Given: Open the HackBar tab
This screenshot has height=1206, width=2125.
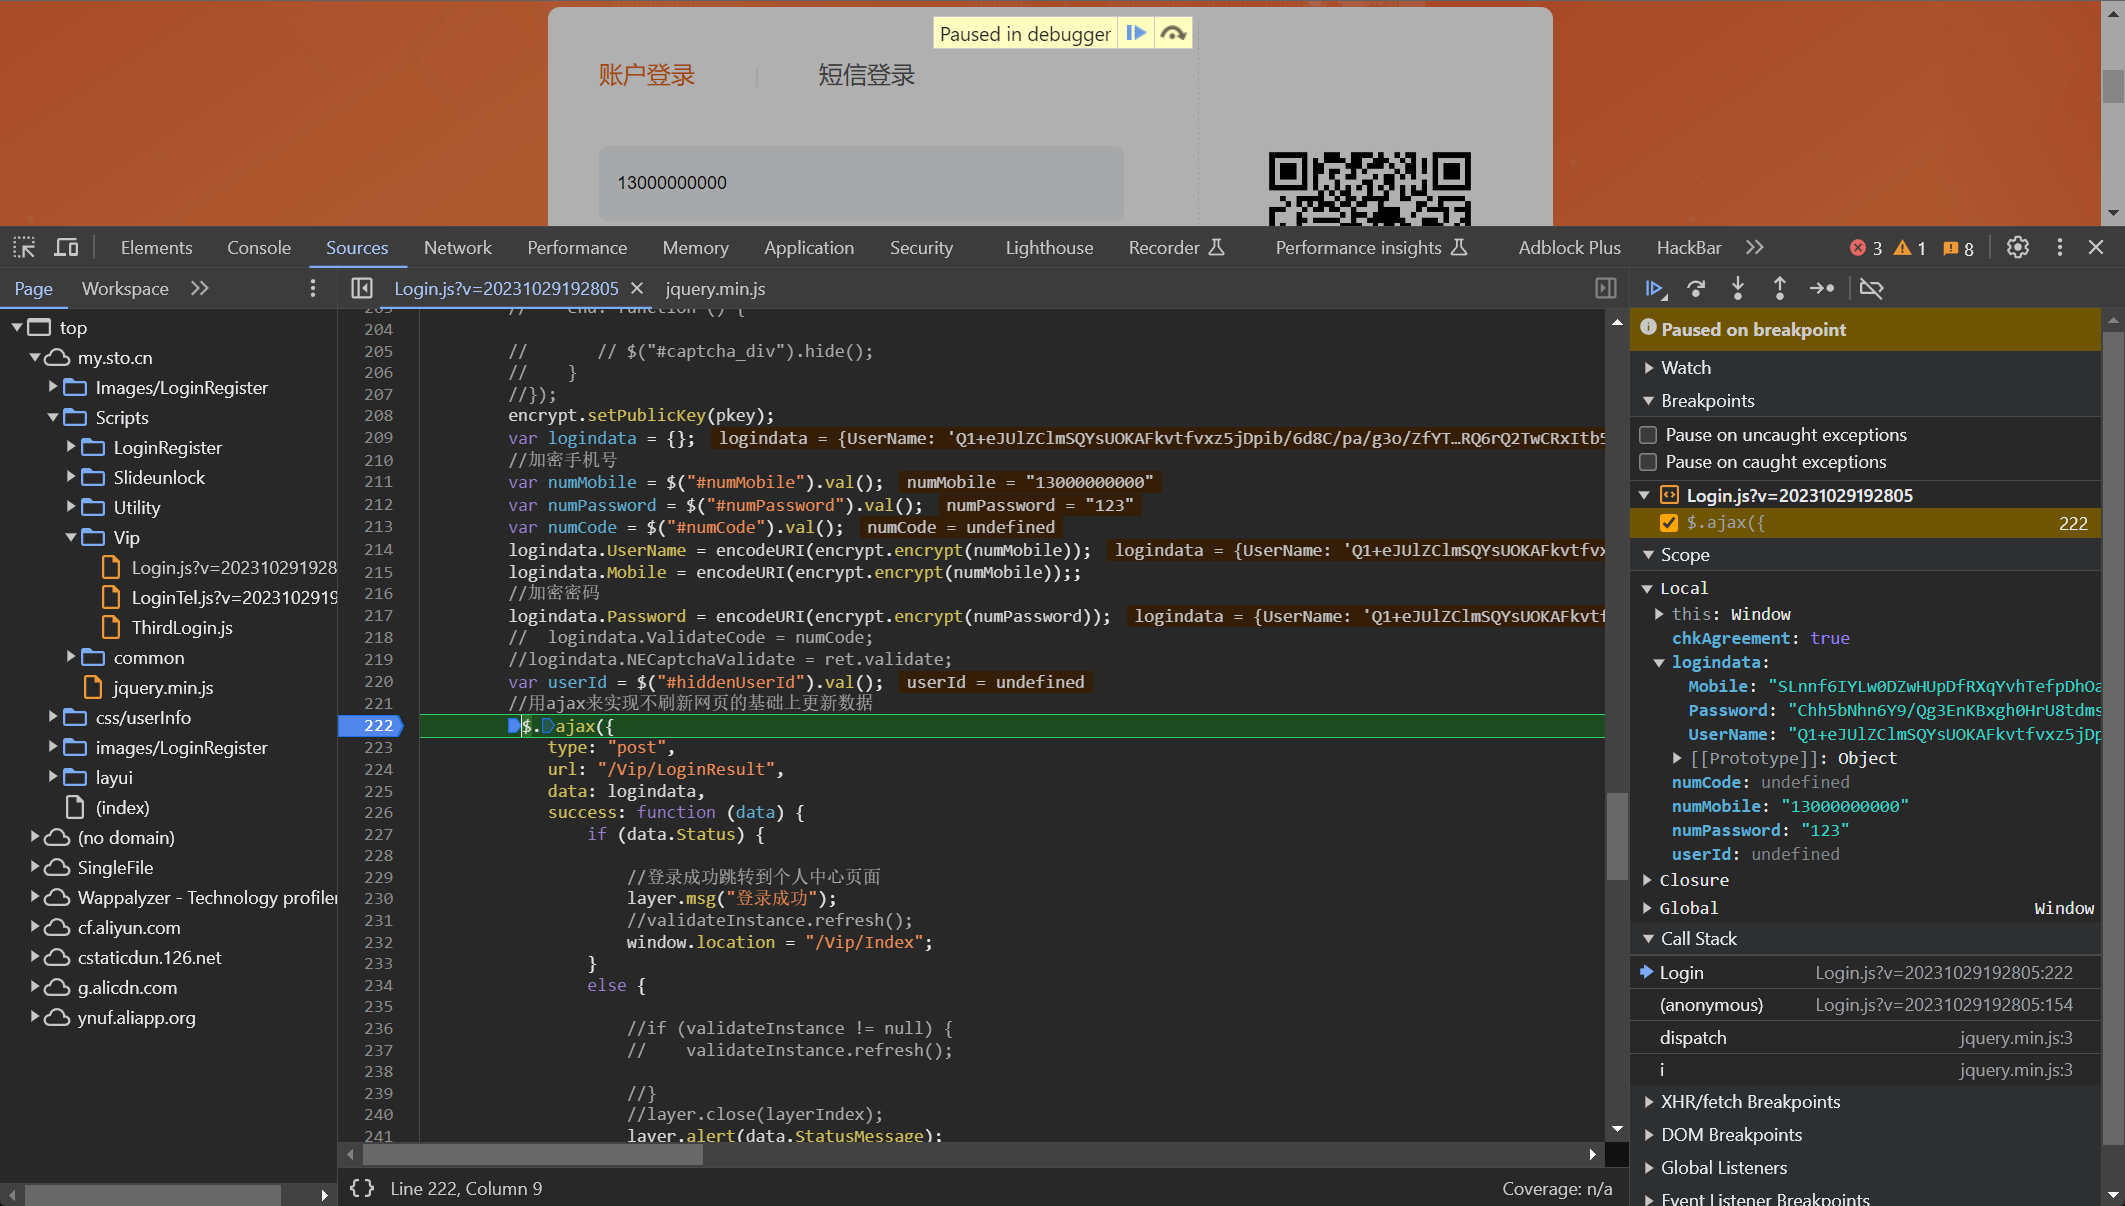Looking at the screenshot, I should point(1688,247).
